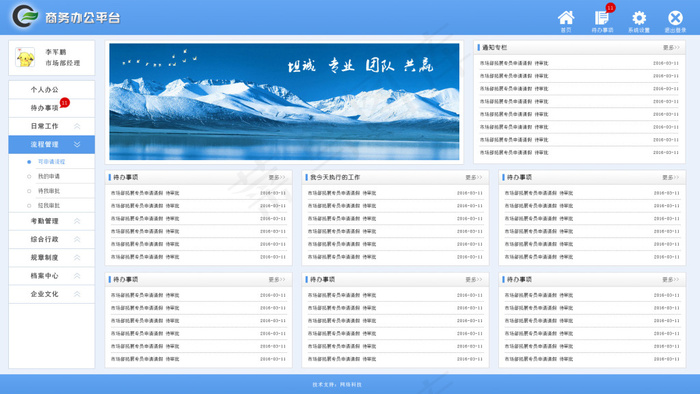Collapse 流程管理 using its chevron
This screenshot has height=394, width=700.
click(x=77, y=145)
